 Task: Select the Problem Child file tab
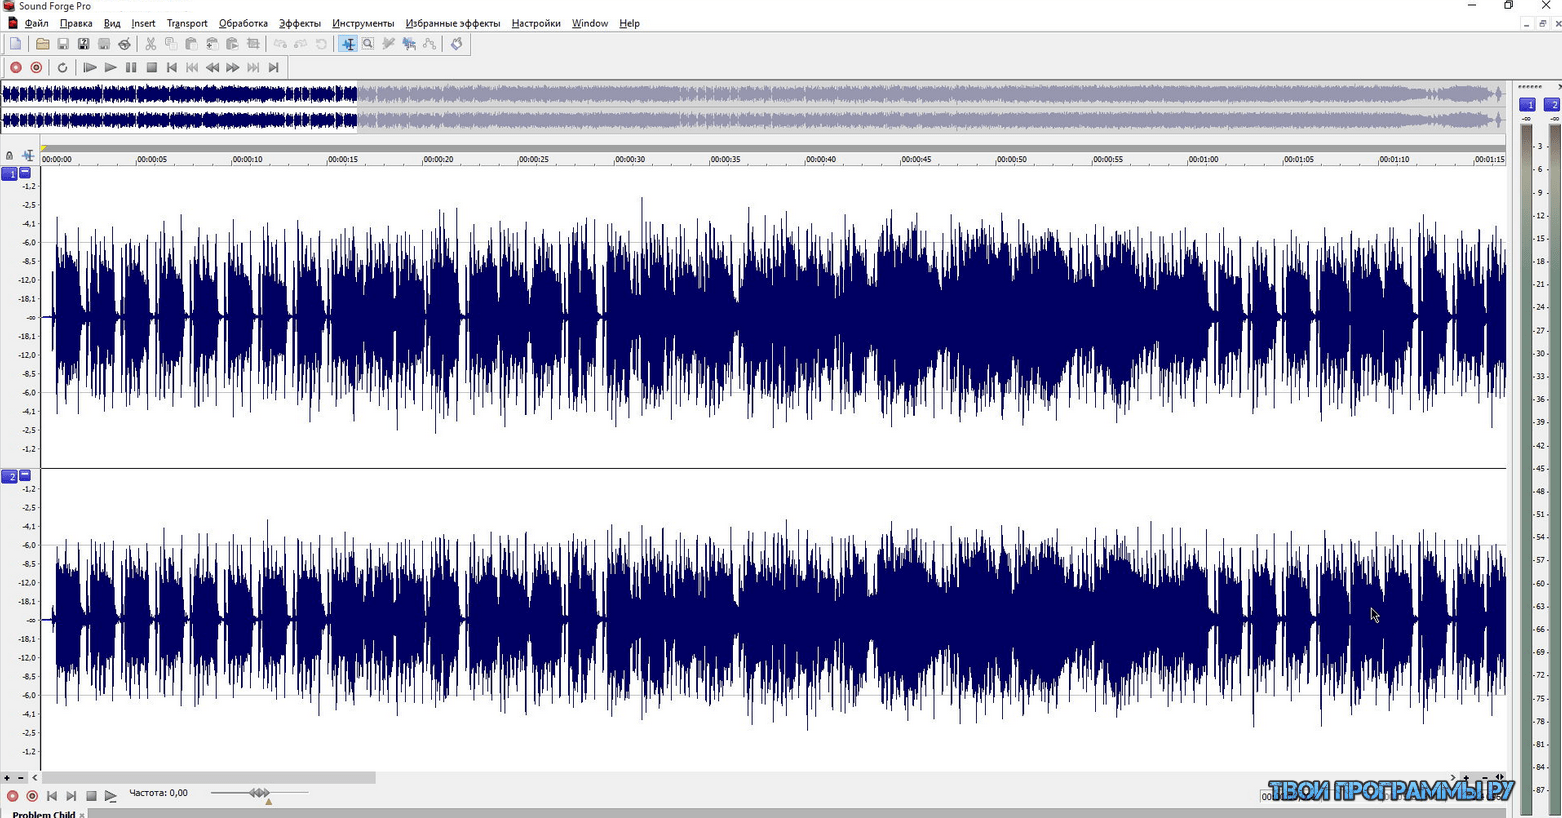[x=43, y=814]
